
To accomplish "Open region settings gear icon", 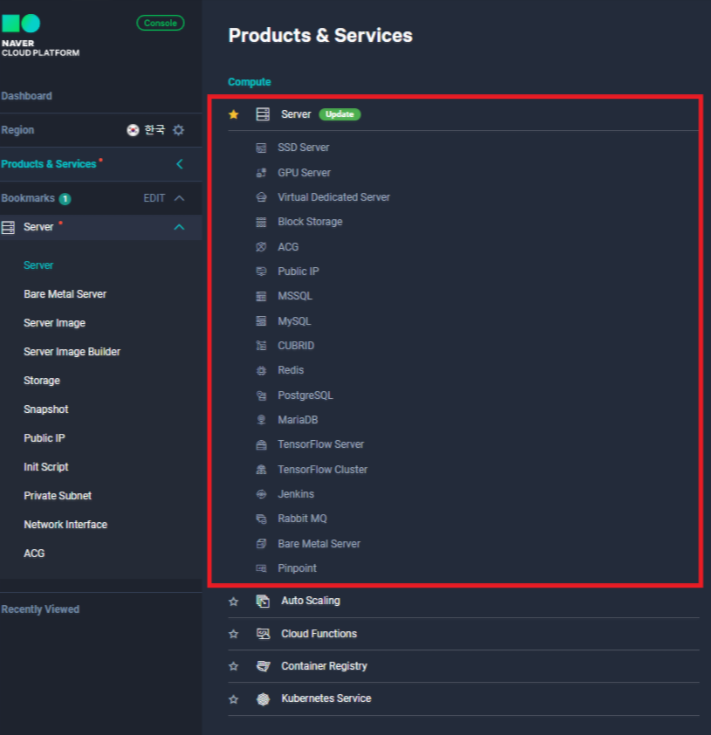I will point(179,130).
